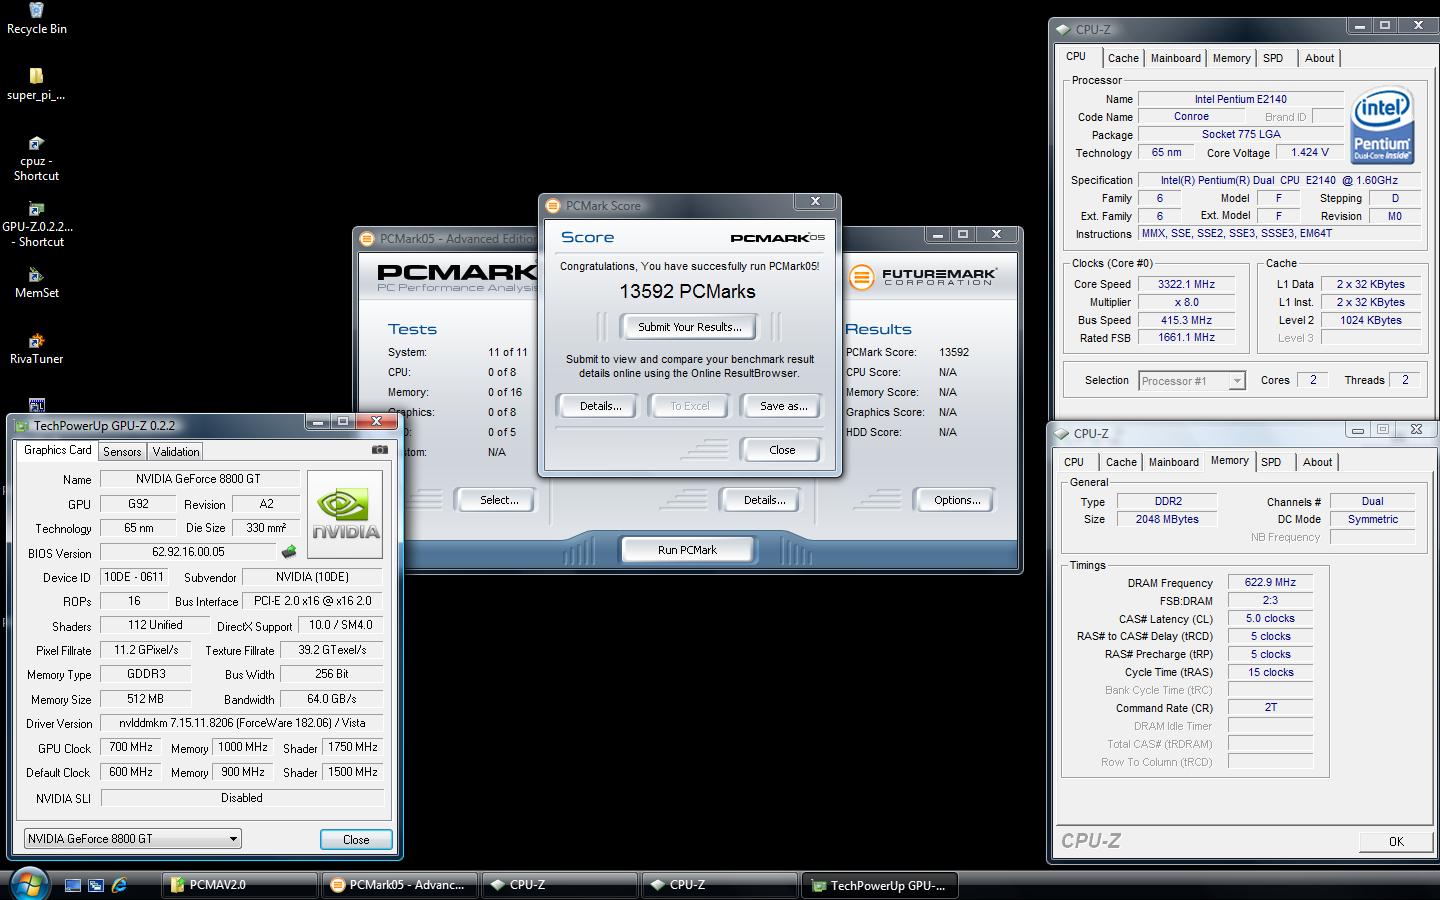Click the top CPU-Z window title bar icon

[x=1063, y=29]
